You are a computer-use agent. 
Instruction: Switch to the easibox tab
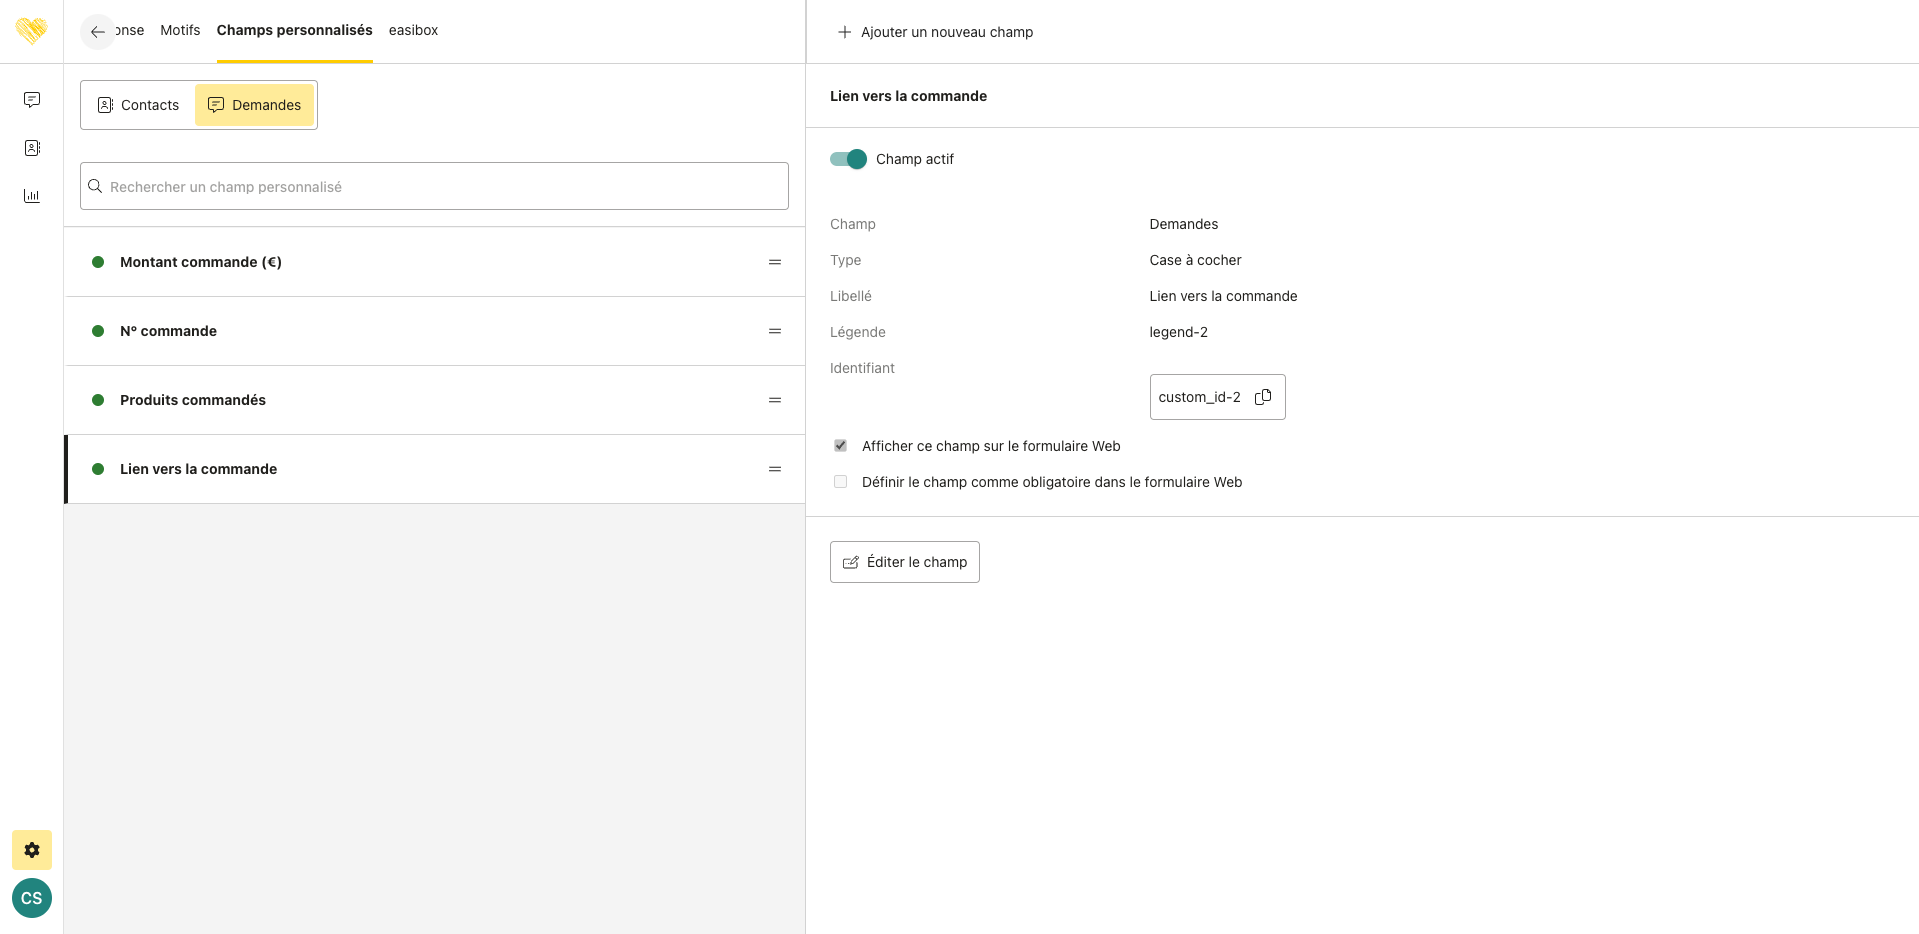click(x=413, y=30)
